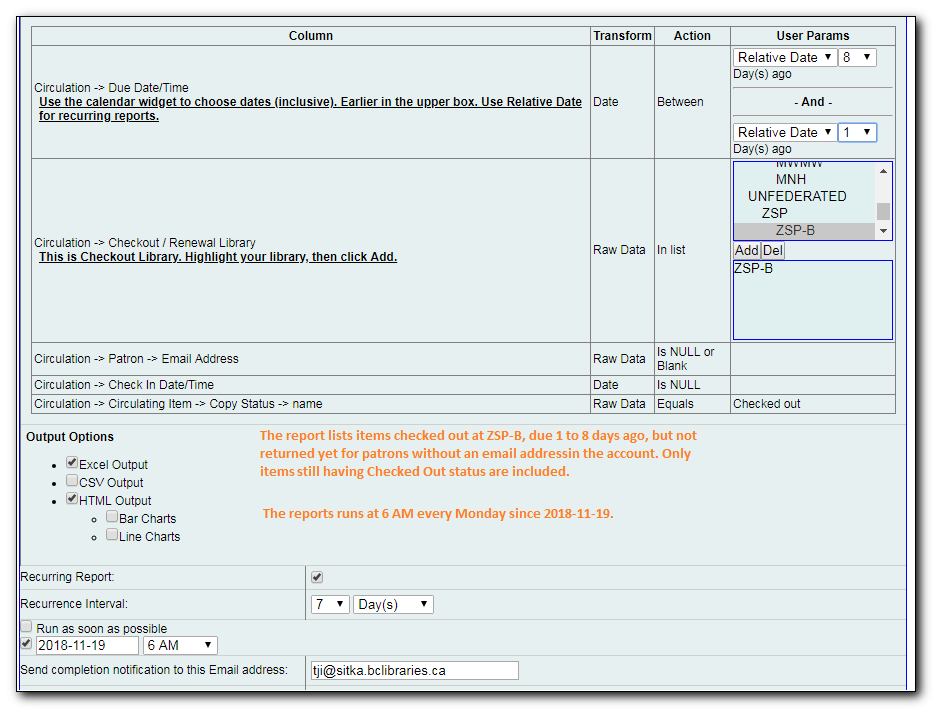Enable the Line Charts option
The width and height of the screenshot is (933, 709).
pos(112,535)
